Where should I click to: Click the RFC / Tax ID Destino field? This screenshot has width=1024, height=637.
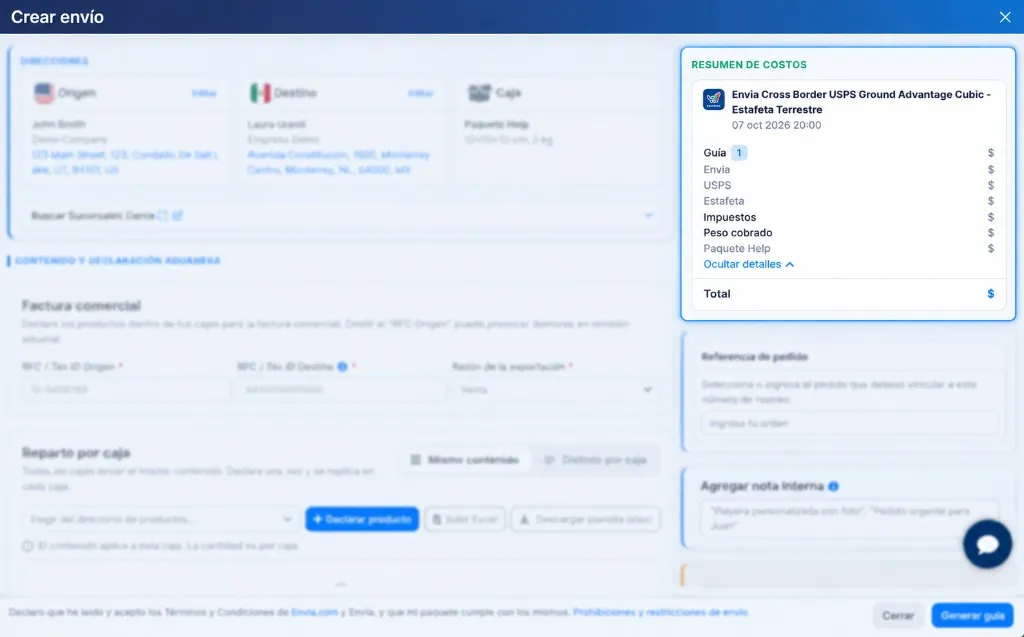(341, 390)
